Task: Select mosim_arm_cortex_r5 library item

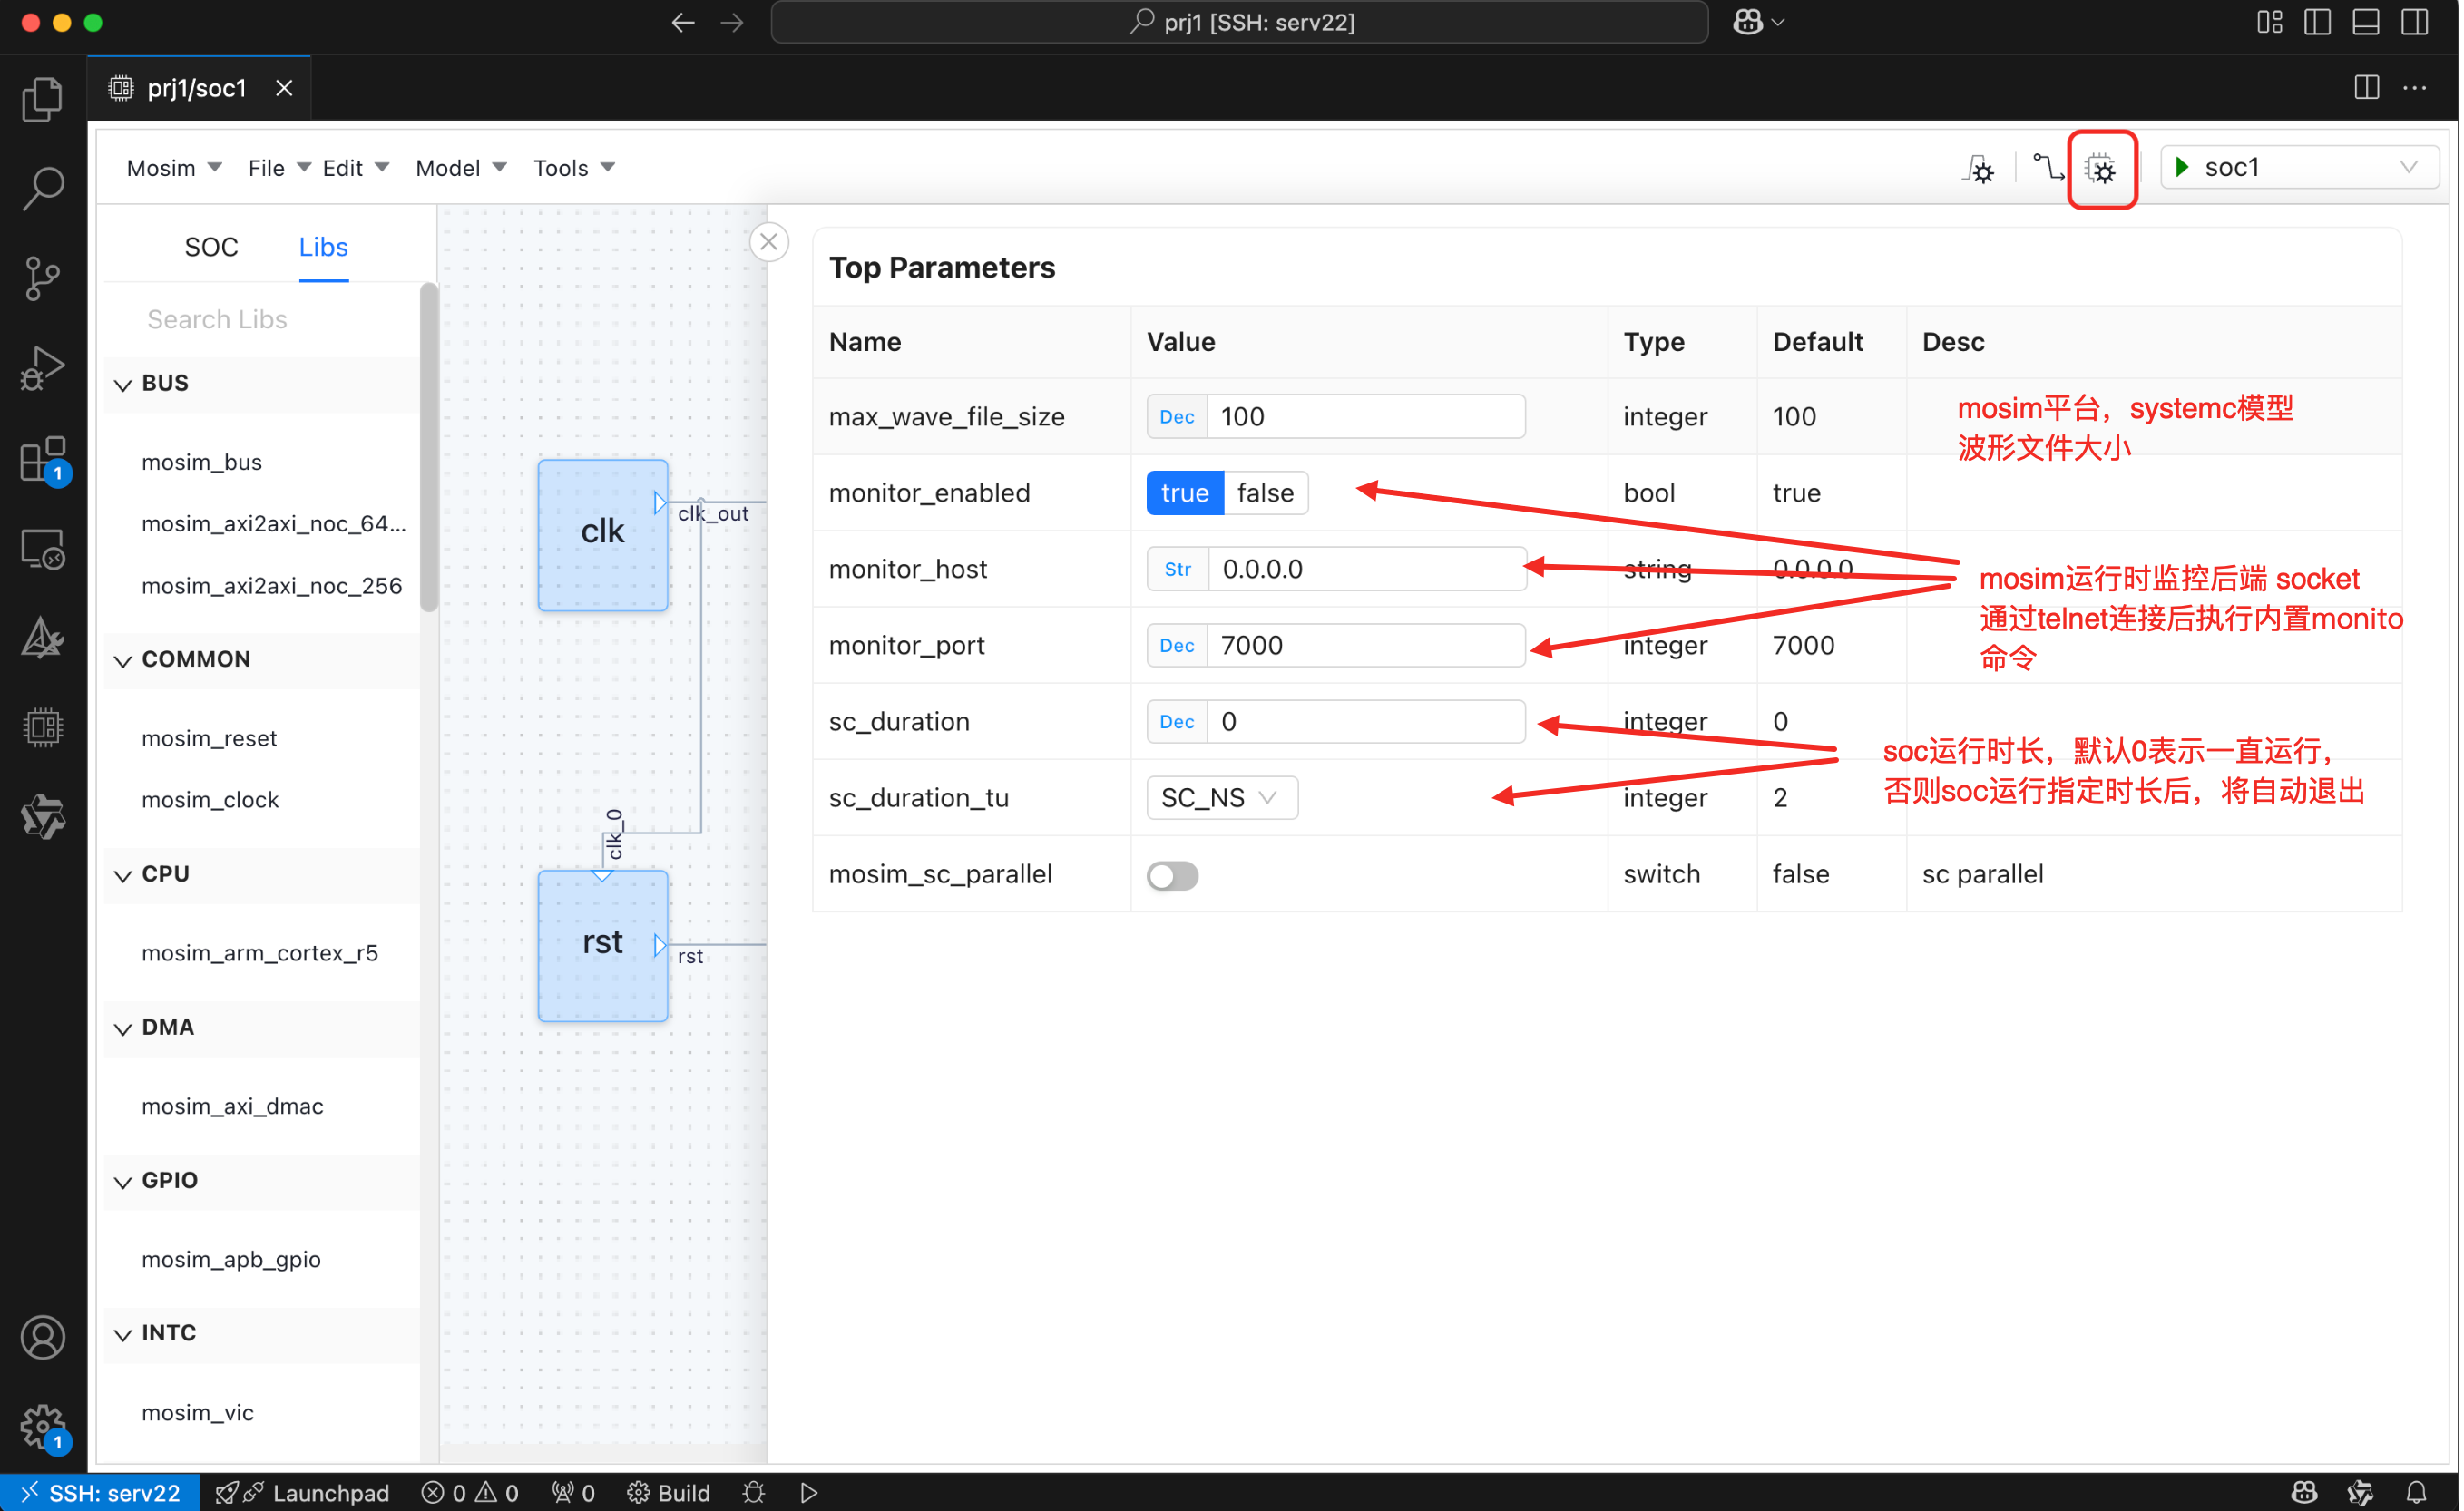Action: (x=260, y=953)
